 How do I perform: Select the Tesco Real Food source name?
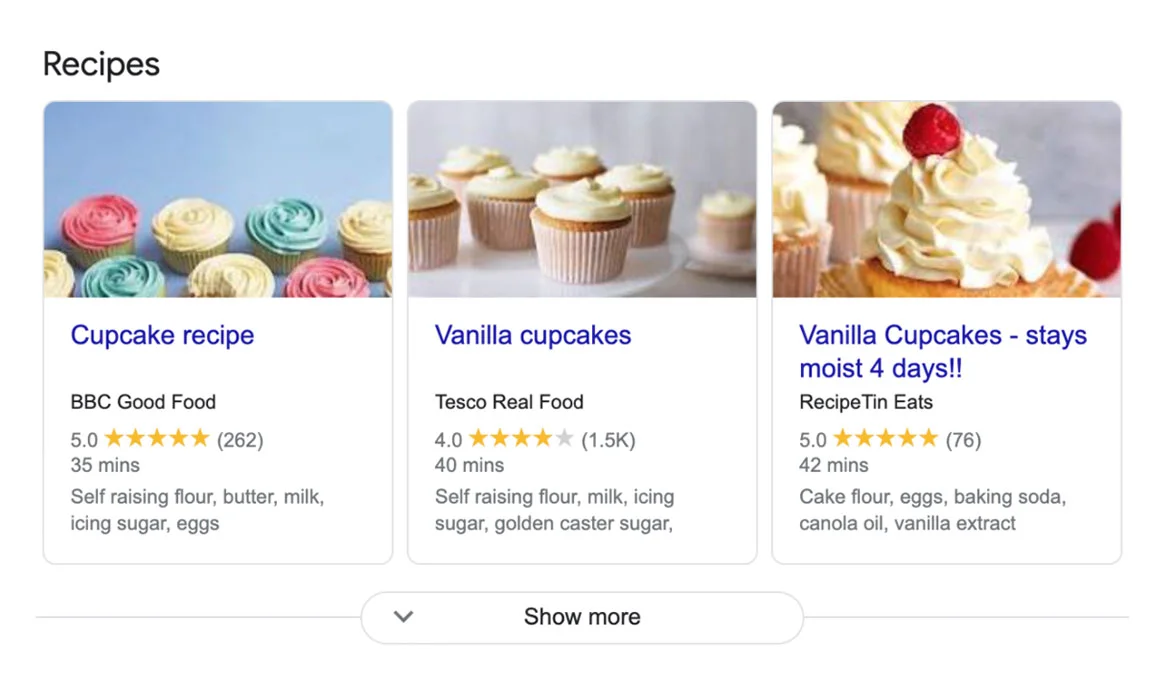pyautogui.click(x=509, y=402)
